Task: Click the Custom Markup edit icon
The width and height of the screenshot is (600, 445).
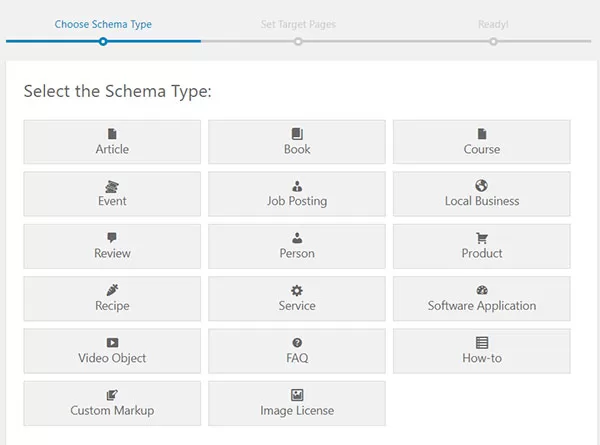Action: (x=112, y=395)
